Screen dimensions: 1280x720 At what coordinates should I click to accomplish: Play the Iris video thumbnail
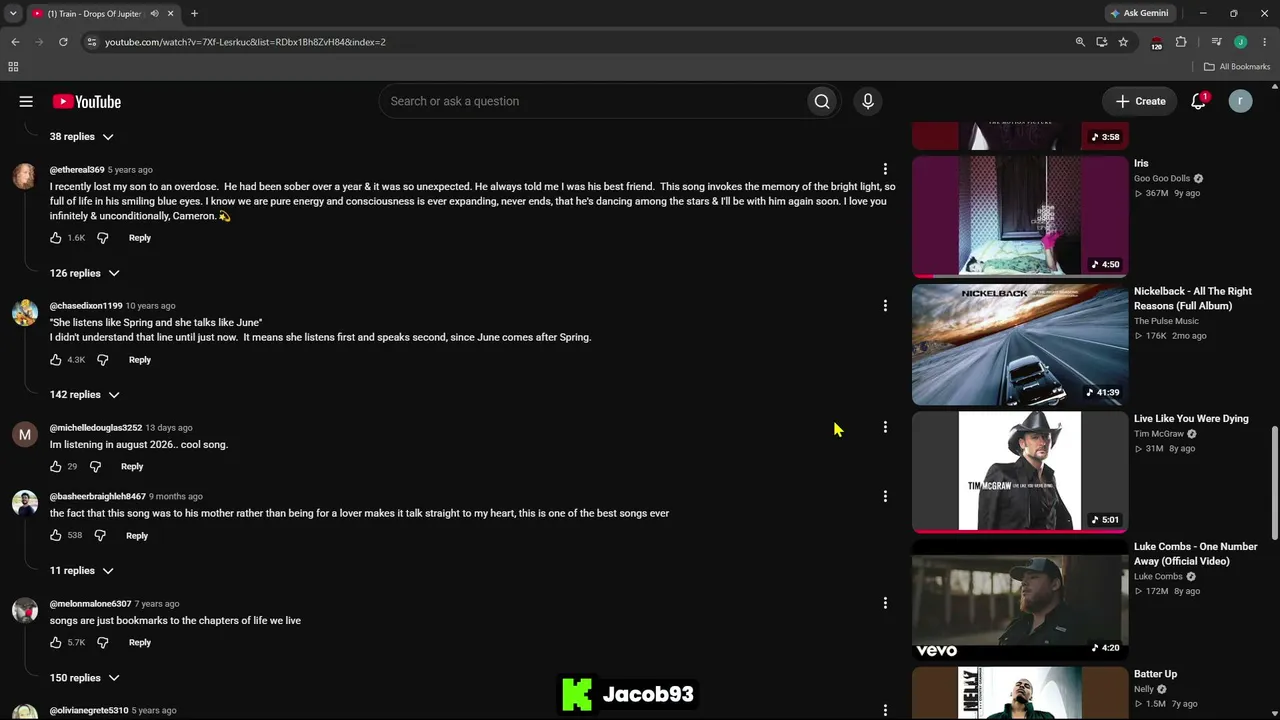tap(1020, 215)
